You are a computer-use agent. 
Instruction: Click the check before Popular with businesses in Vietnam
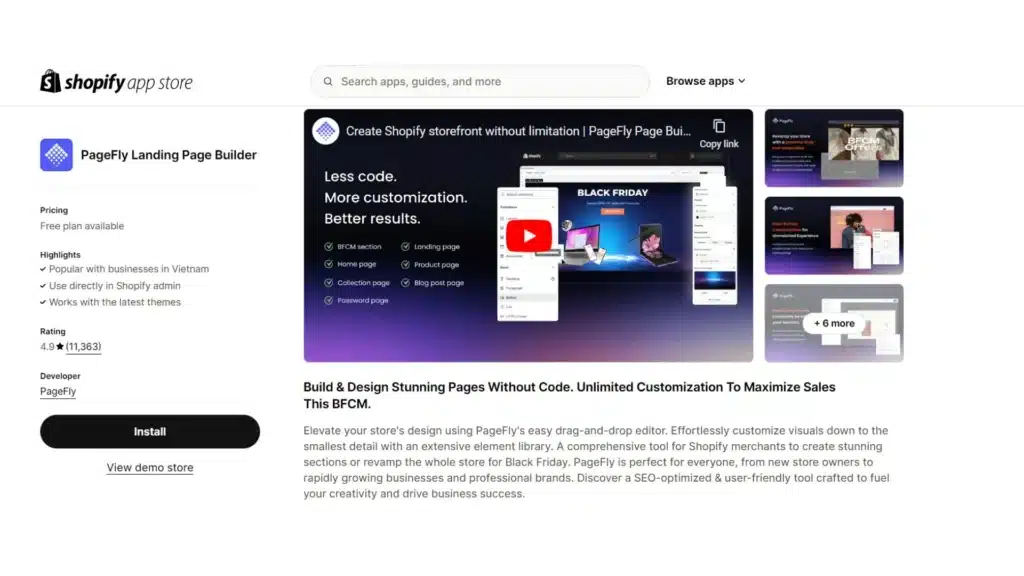44,269
